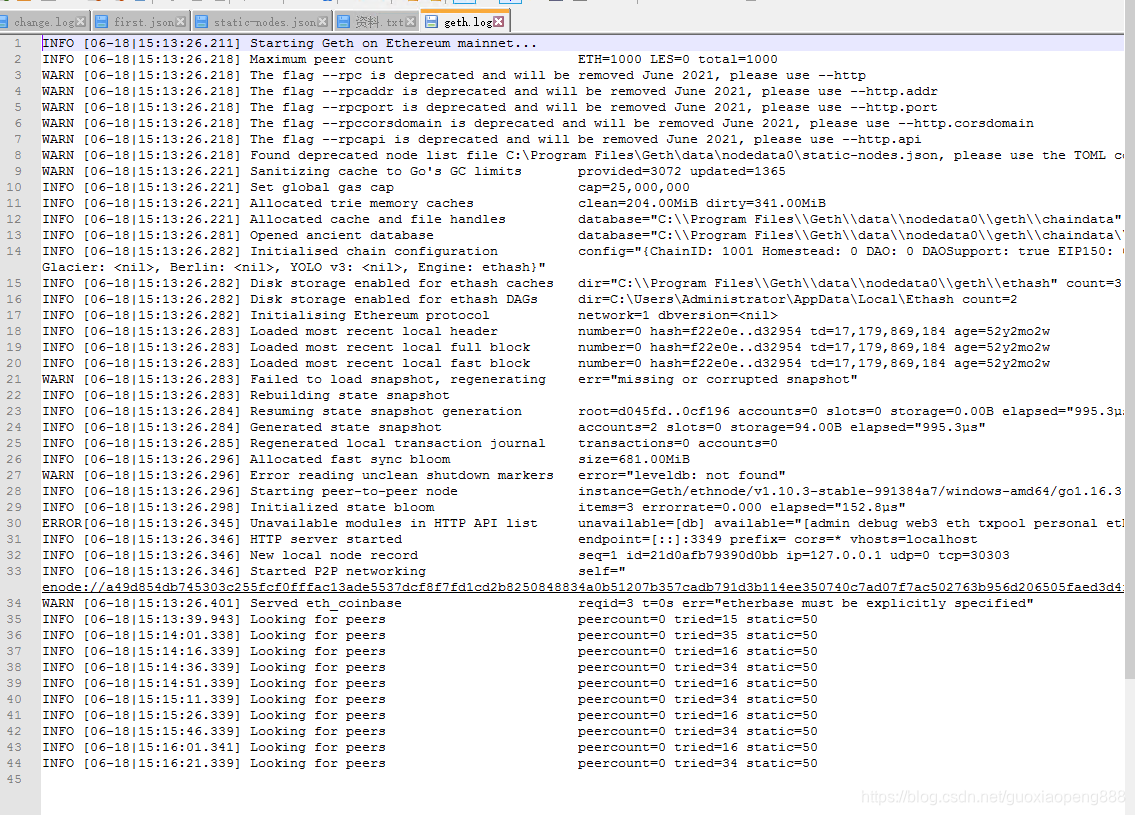Click the save icon on 资料.txt tab
This screenshot has height=815, width=1135.
point(343,22)
